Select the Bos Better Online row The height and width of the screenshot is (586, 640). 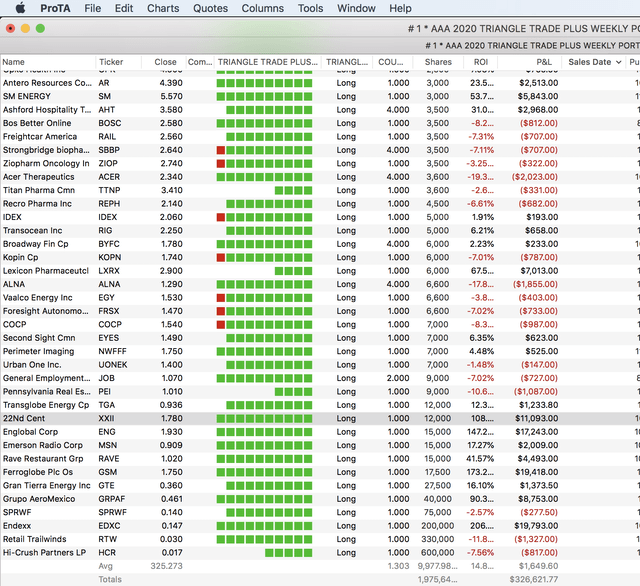coord(320,123)
